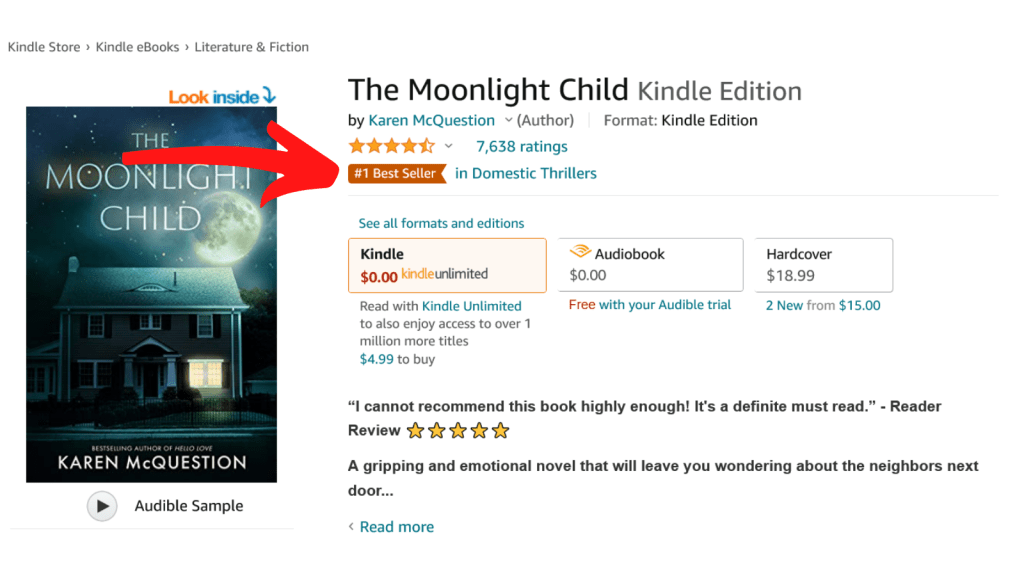
Task: Open the author dropdown next to Karen McQuestion
Action: [x=508, y=120]
